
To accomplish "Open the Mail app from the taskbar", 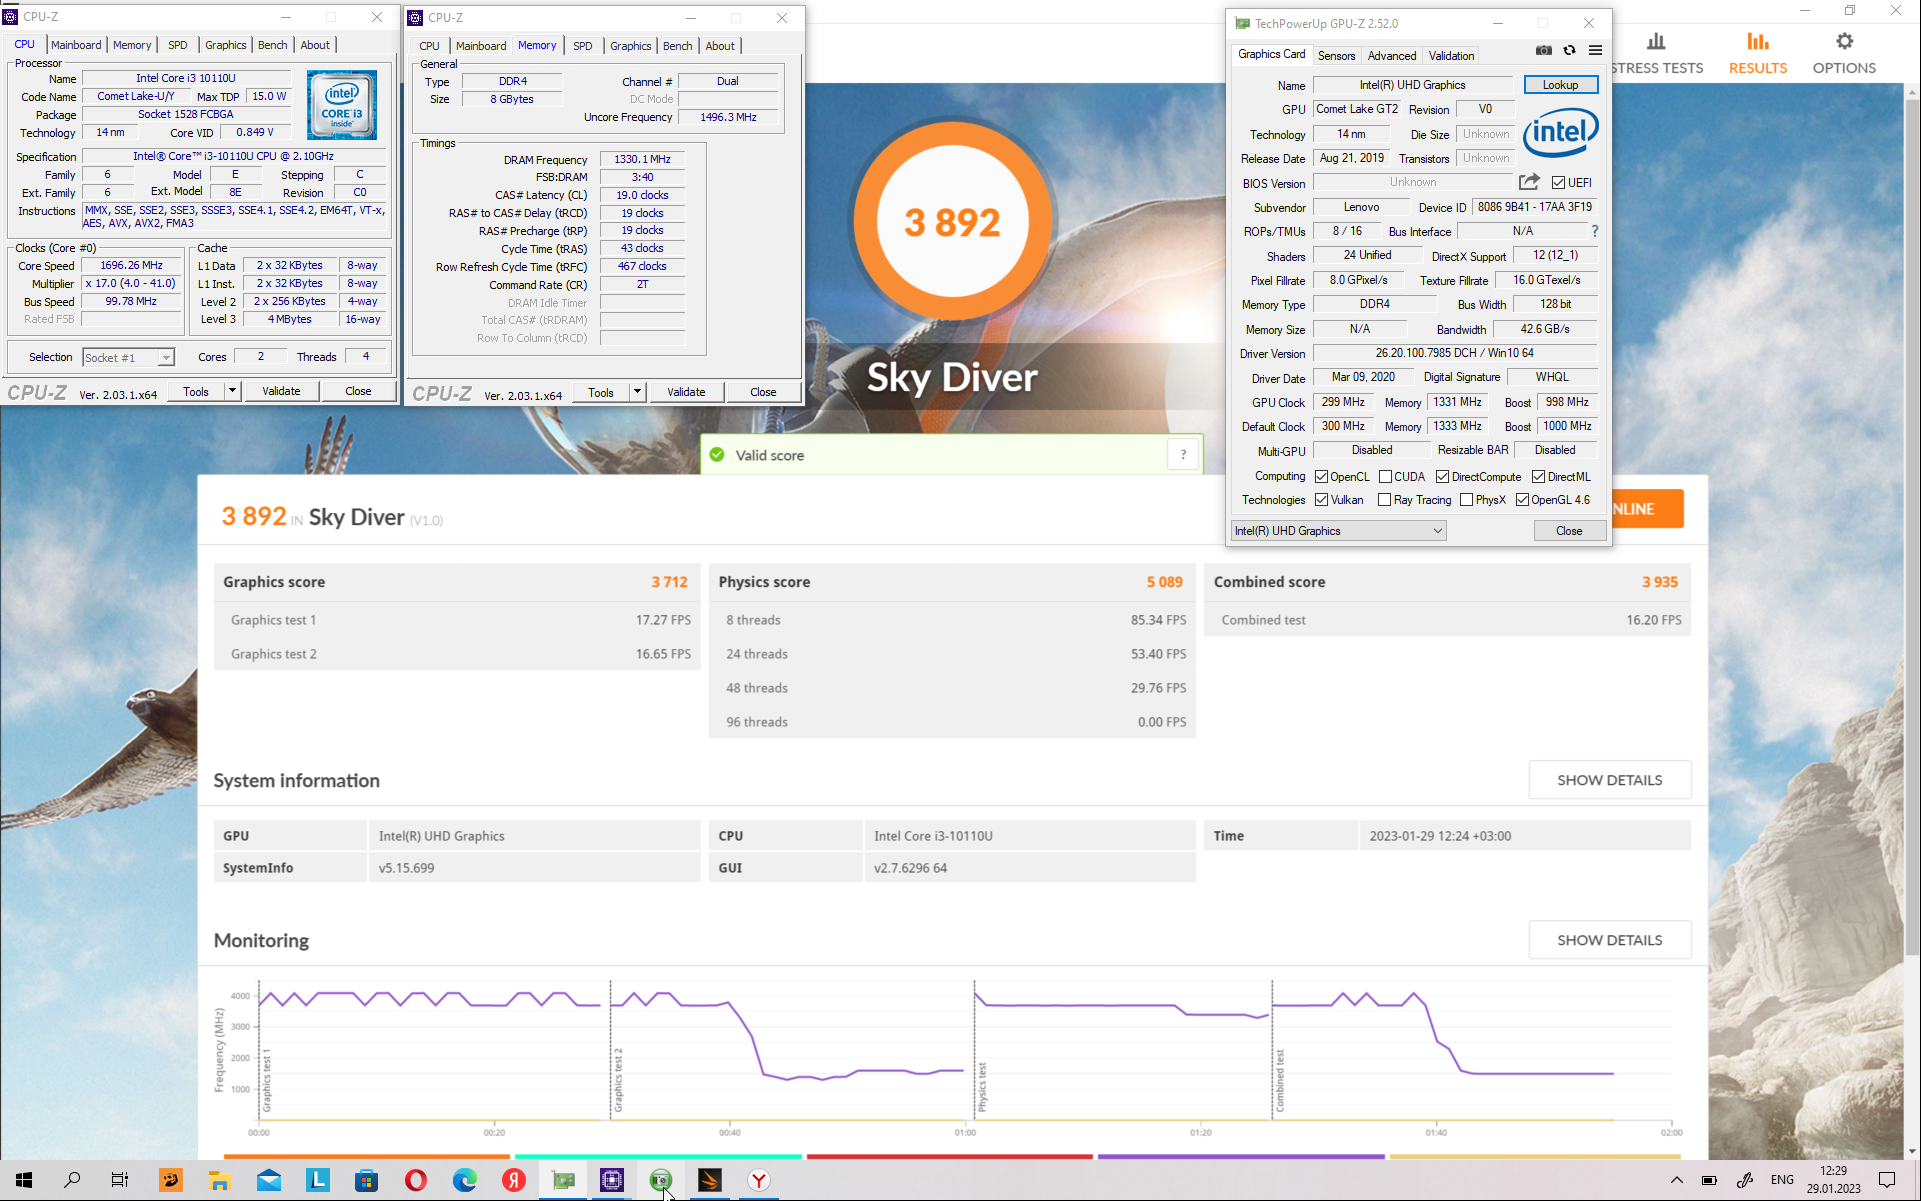I will (x=269, y=1180).
